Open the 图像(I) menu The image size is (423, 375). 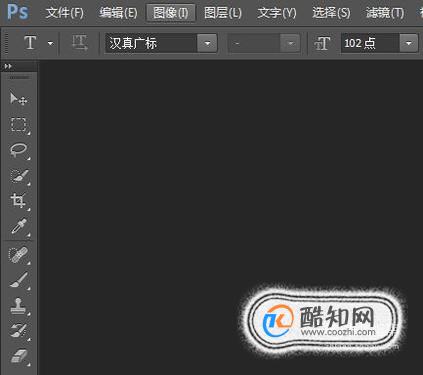[171, 13]
